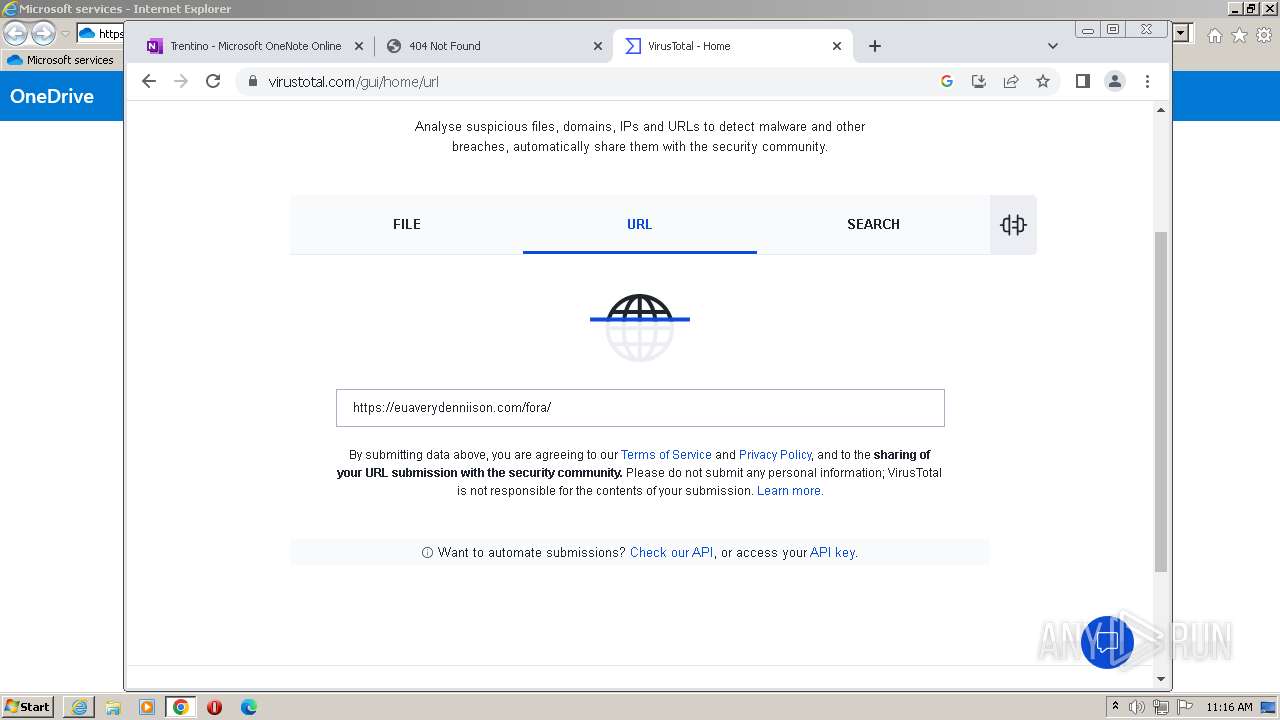This screenshot has width=1280, height=720.
Task: Close the VirusTotal - Home tab
Action: click(837, 46)
